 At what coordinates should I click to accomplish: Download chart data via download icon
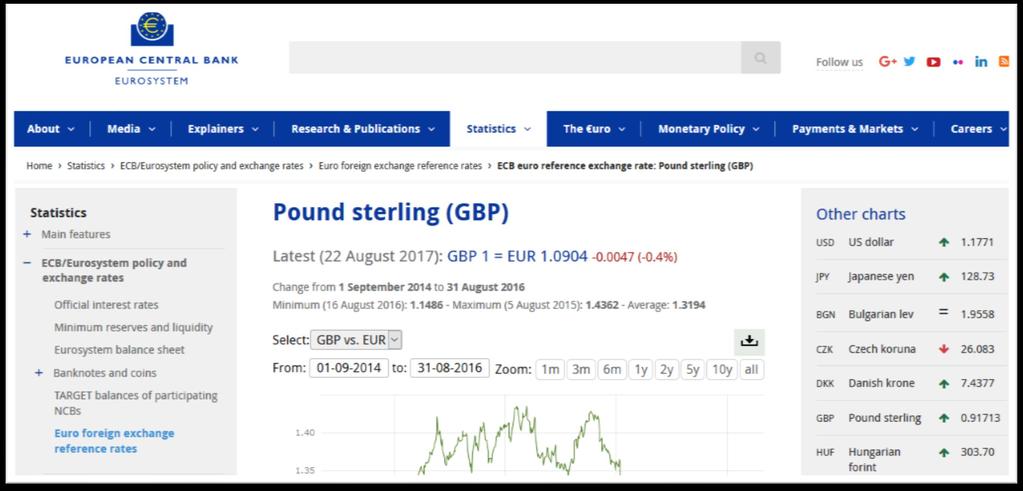(x=749, y=341)
